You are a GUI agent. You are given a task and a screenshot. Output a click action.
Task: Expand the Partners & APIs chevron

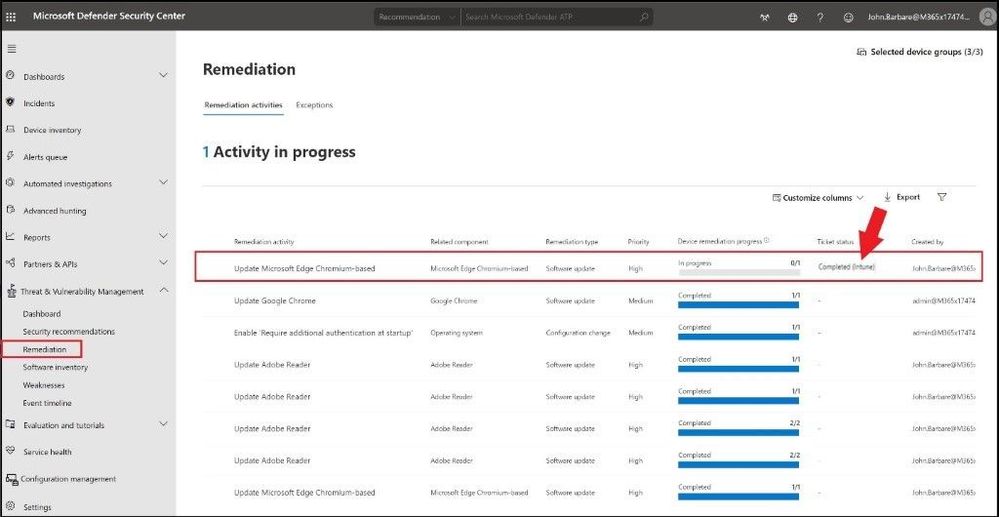163,263
